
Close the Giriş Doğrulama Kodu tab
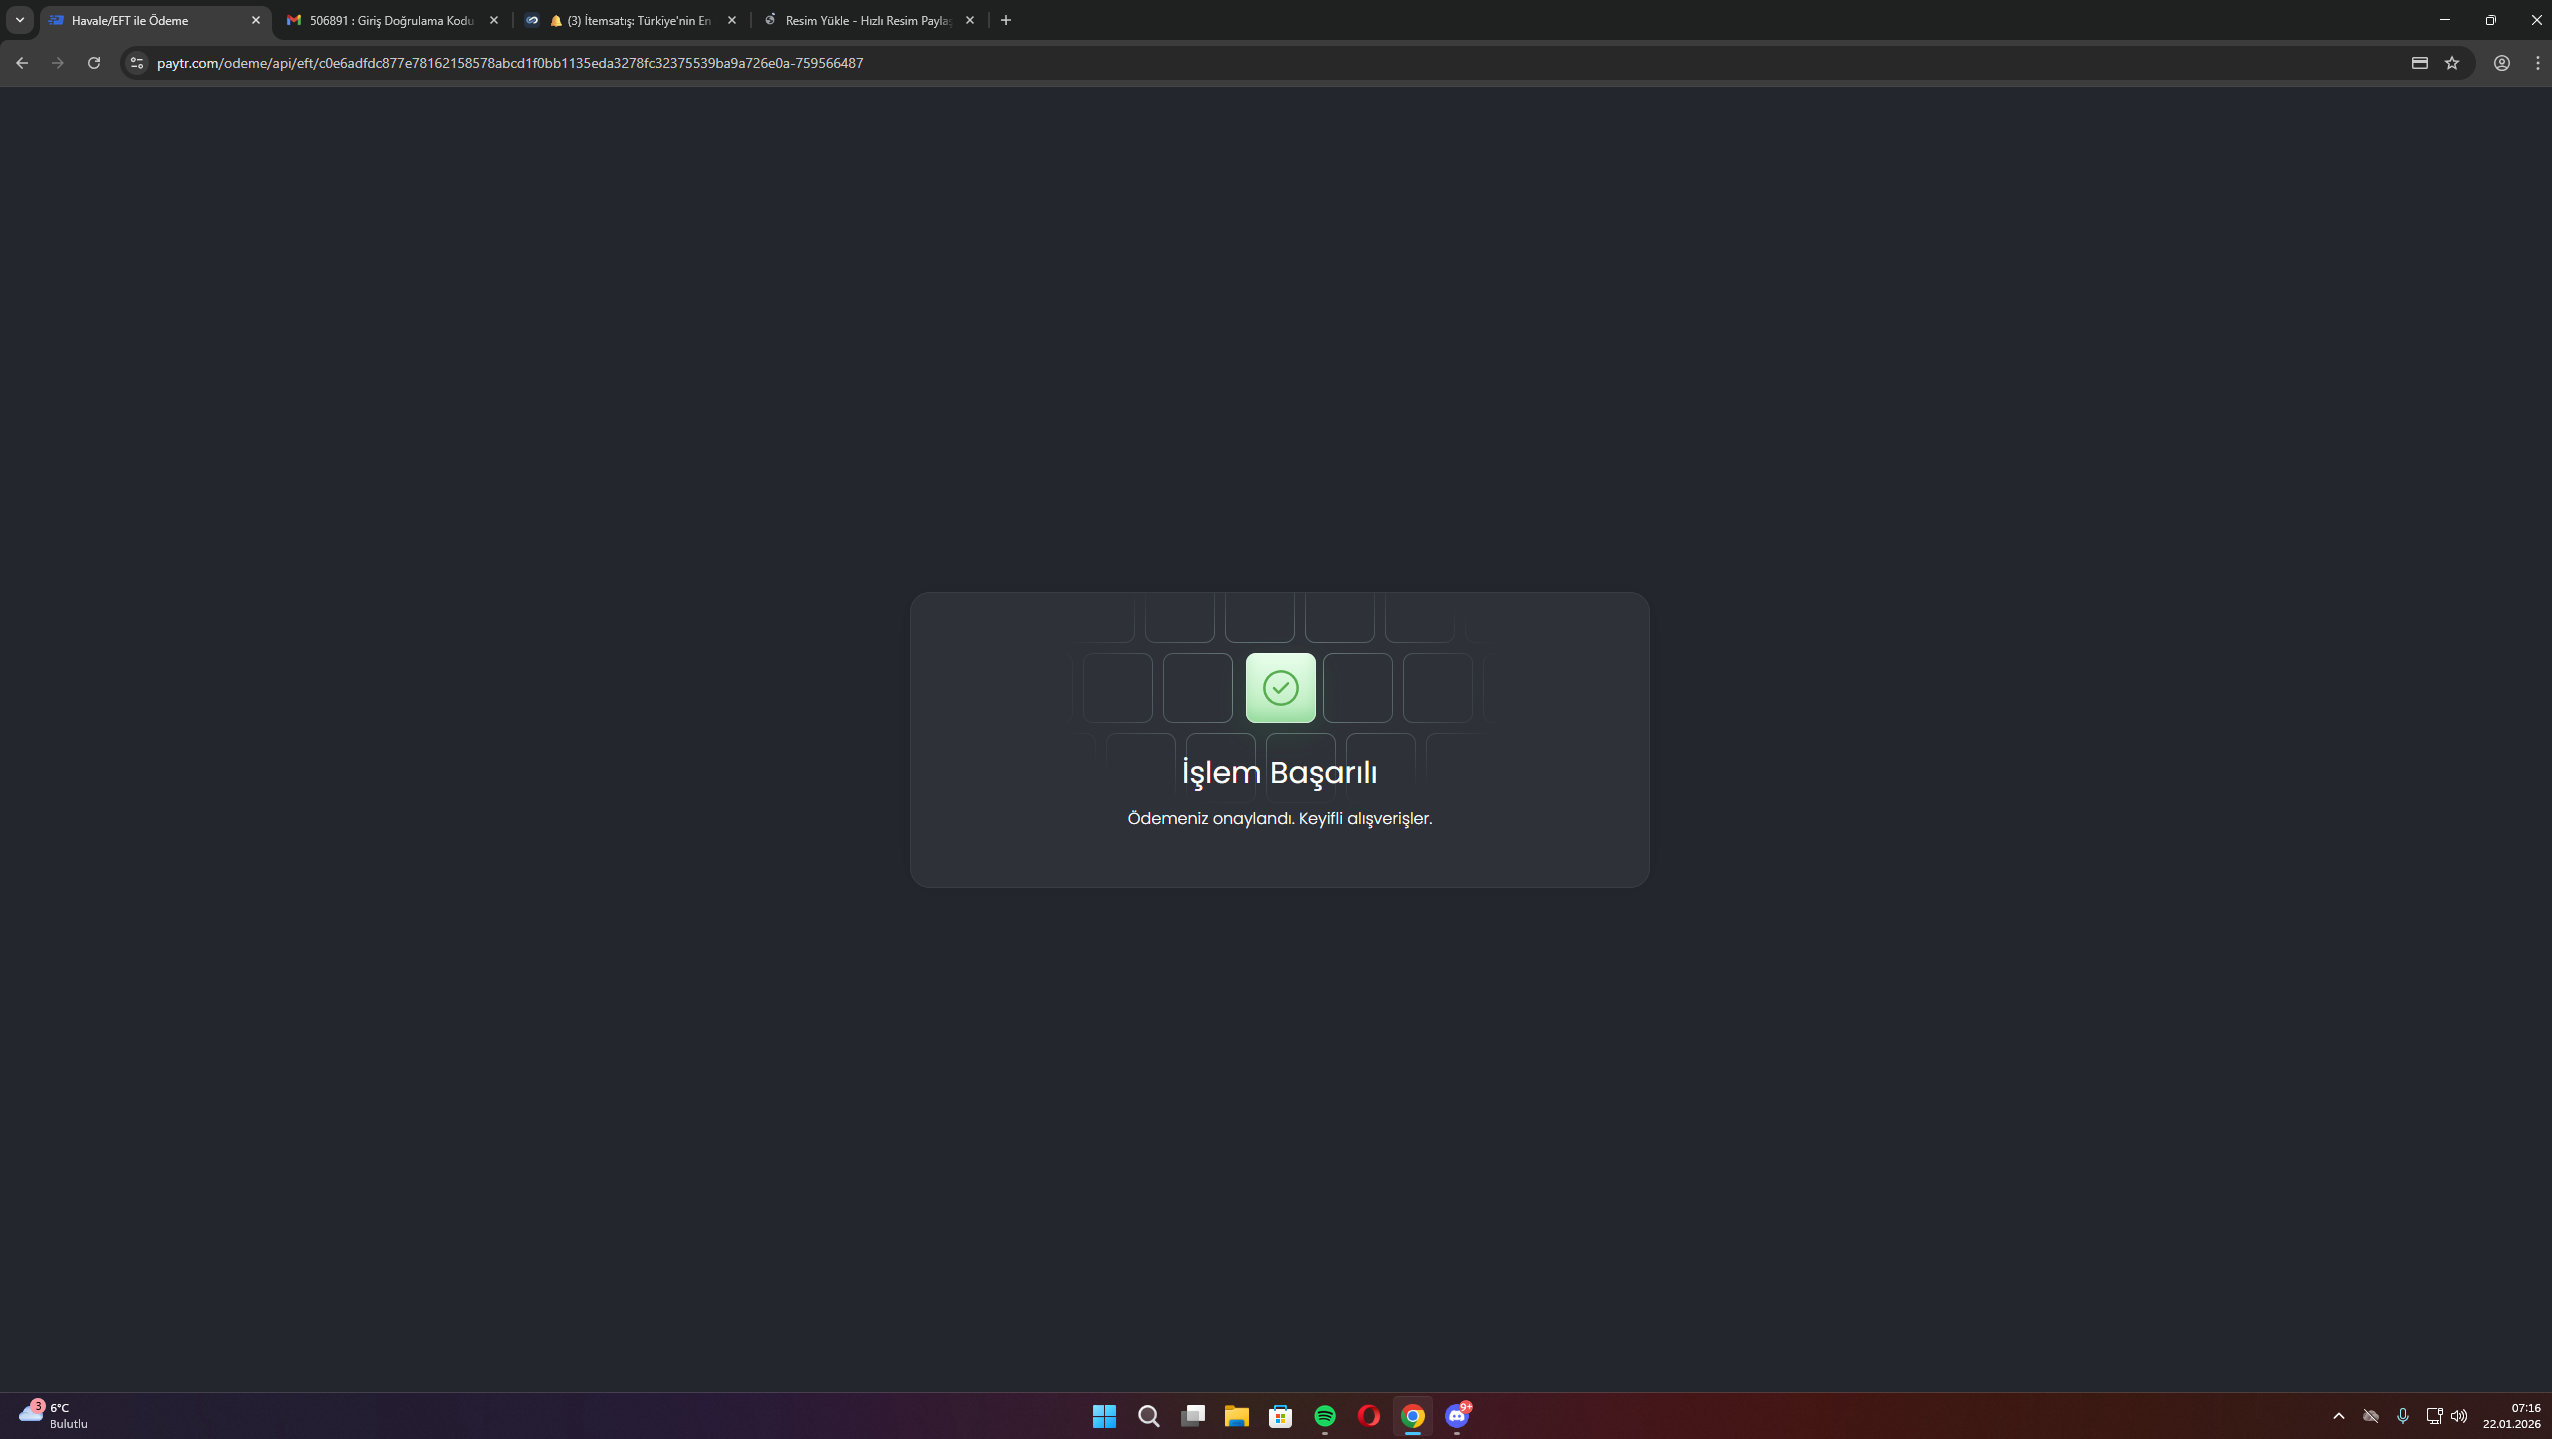(x=494, y=20)
